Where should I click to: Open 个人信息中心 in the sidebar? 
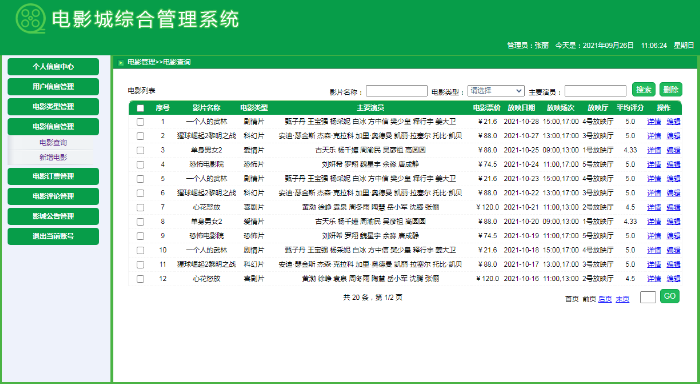53,67
